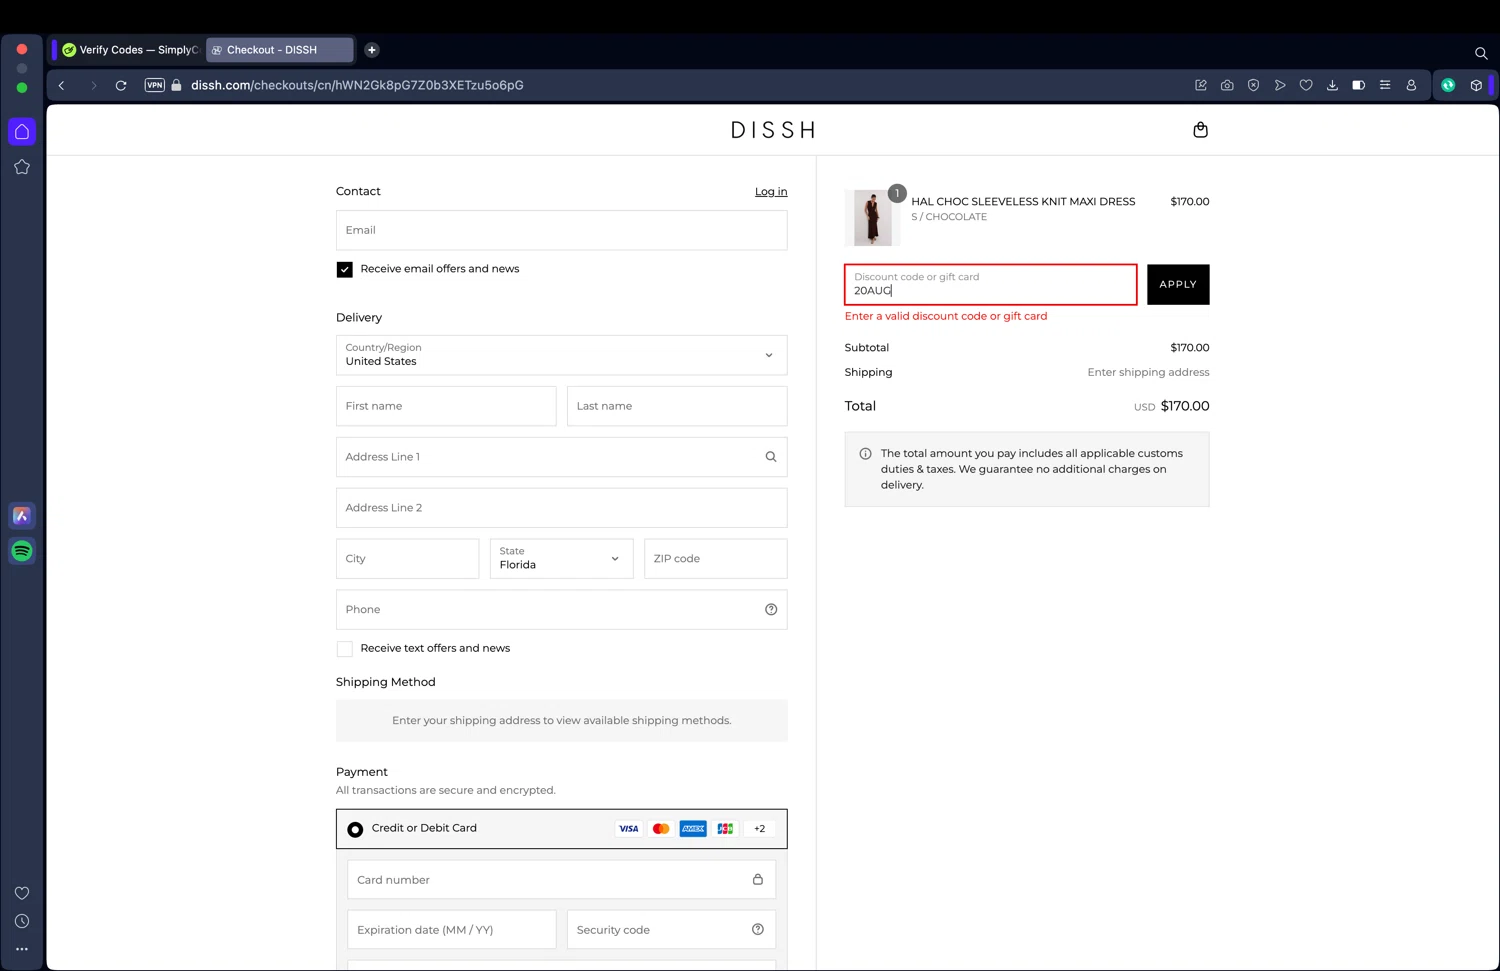Open the sidebar history clock icon

pos(22,921)
